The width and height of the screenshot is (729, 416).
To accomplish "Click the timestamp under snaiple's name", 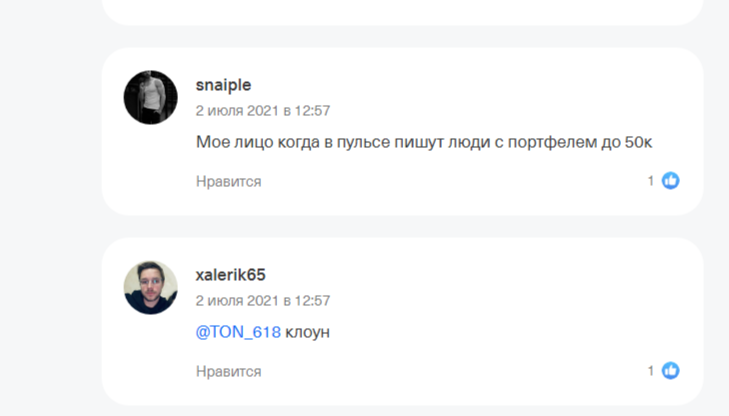I will coord(263,110).
